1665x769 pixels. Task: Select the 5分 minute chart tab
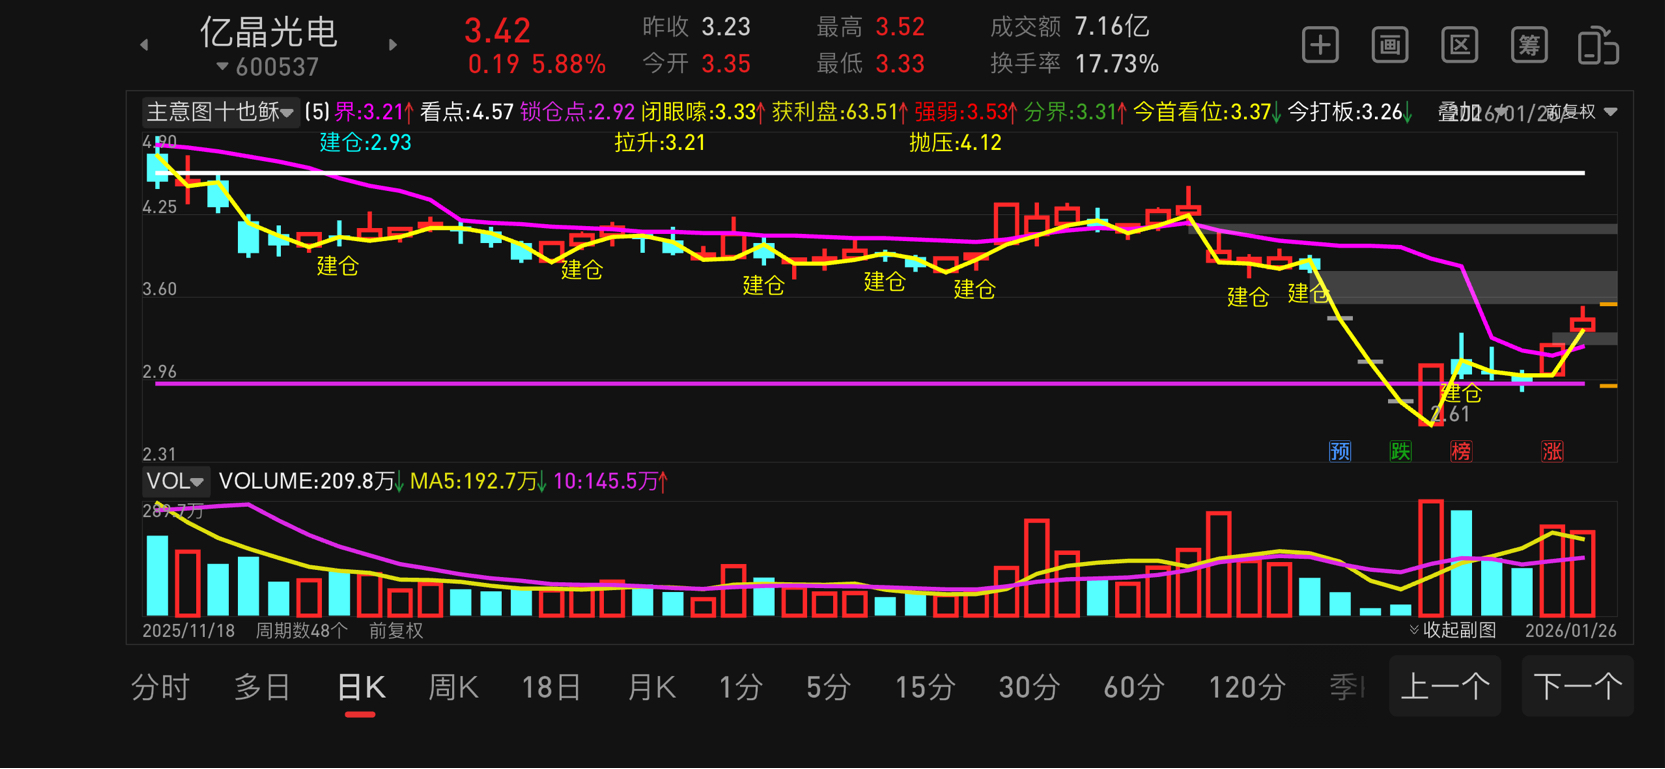(x=829, y=687)
